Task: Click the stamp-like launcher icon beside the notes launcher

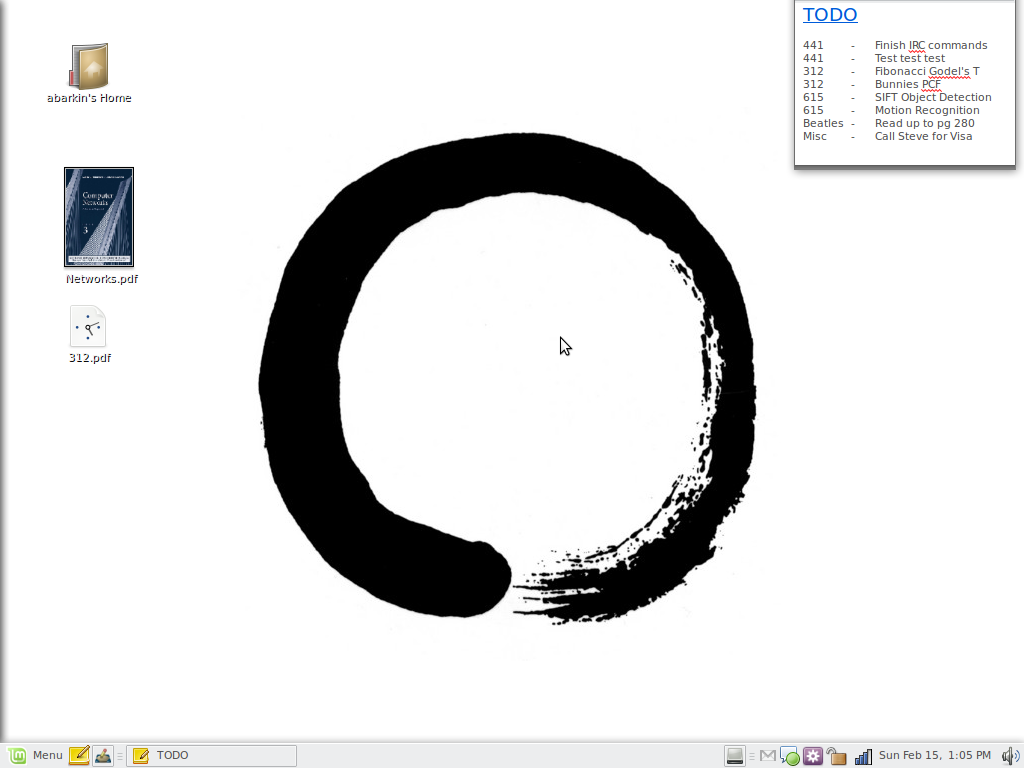Action: (x=103, y=755)
